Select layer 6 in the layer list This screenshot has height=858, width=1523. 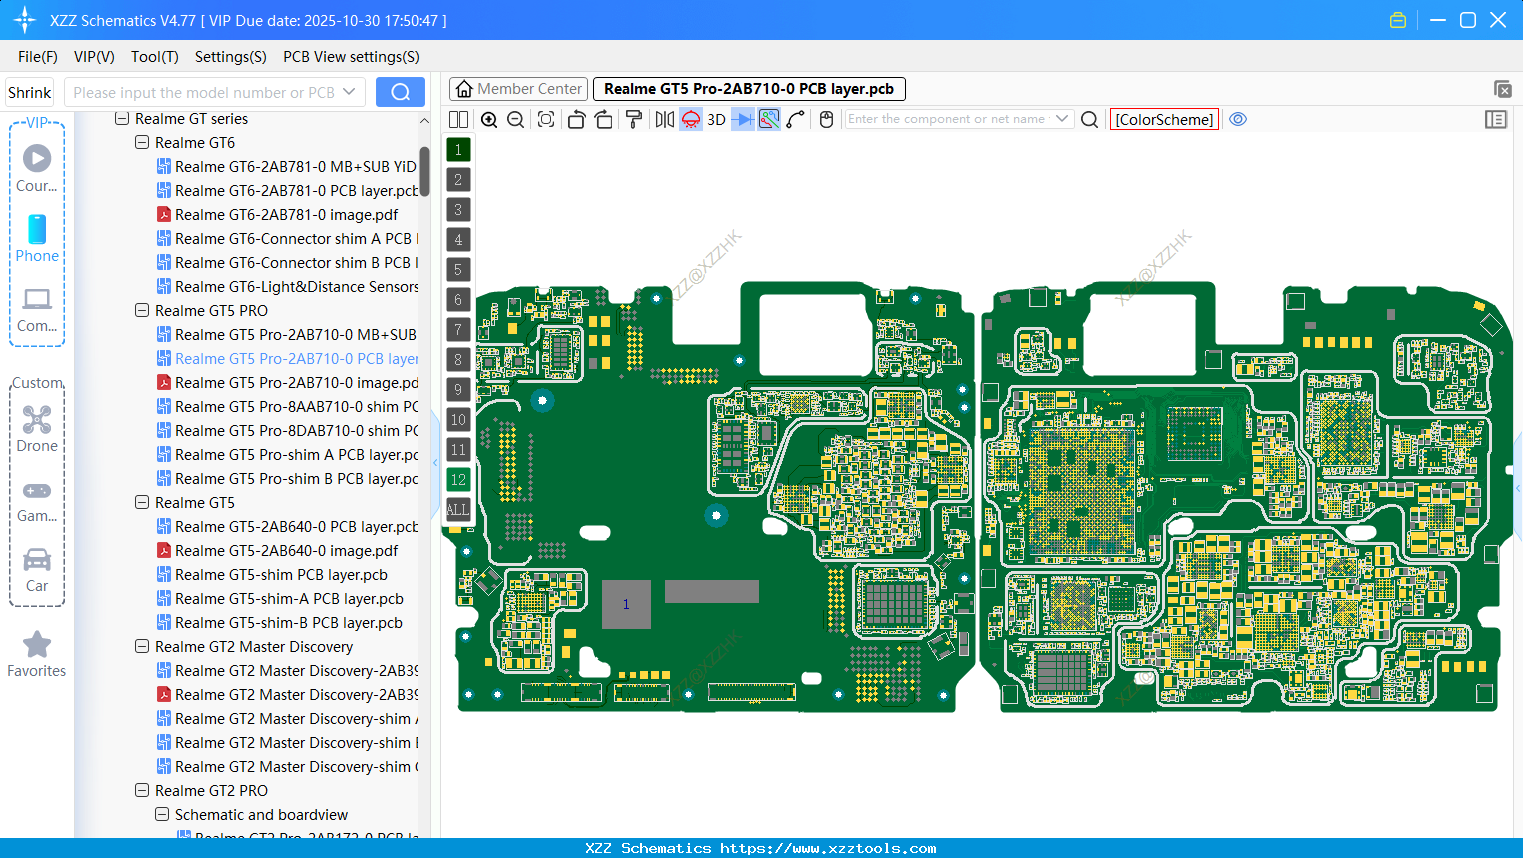point(458,299)
